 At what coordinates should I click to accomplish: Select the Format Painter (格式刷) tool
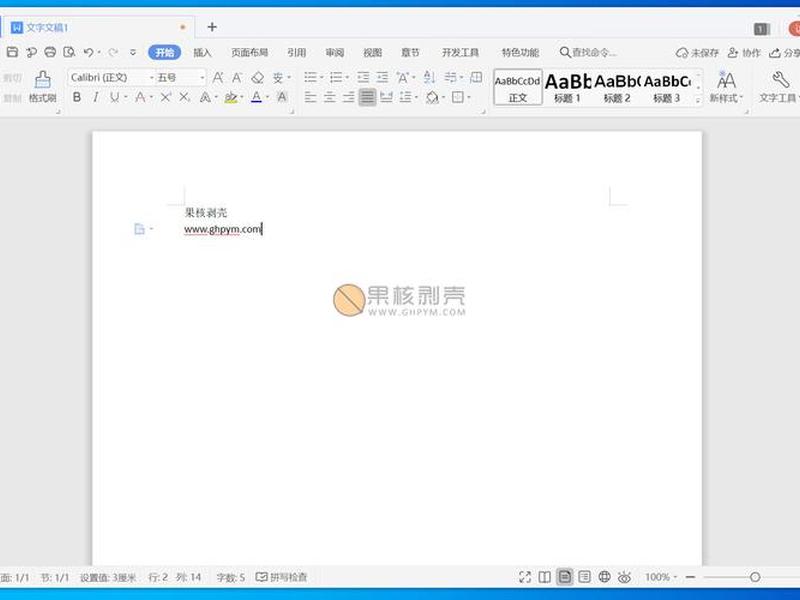coord(42,87)
